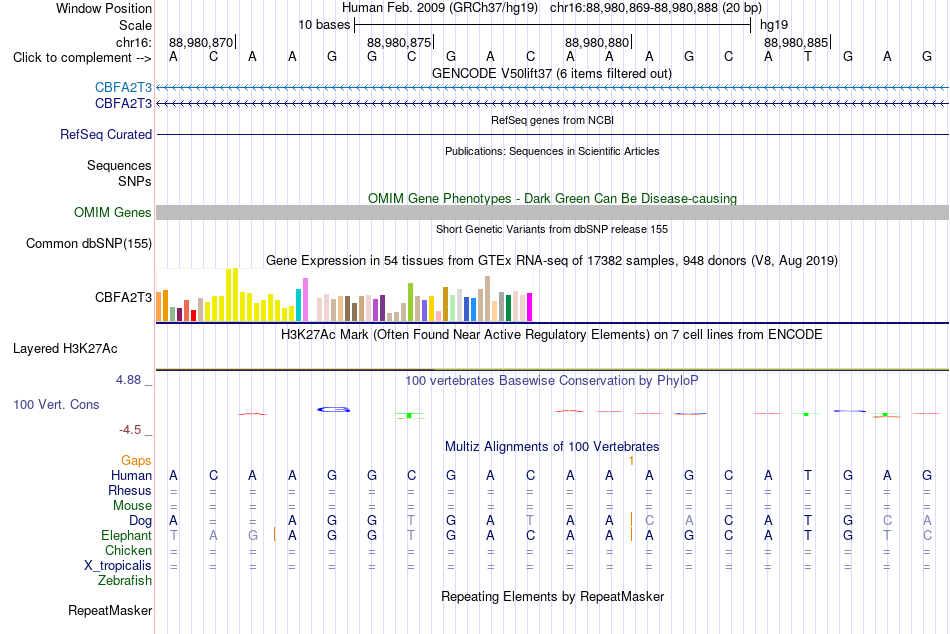Click the magenta bar ending GTEx chart
Screen dimensions: 950x634
click(x=530, y=307)
